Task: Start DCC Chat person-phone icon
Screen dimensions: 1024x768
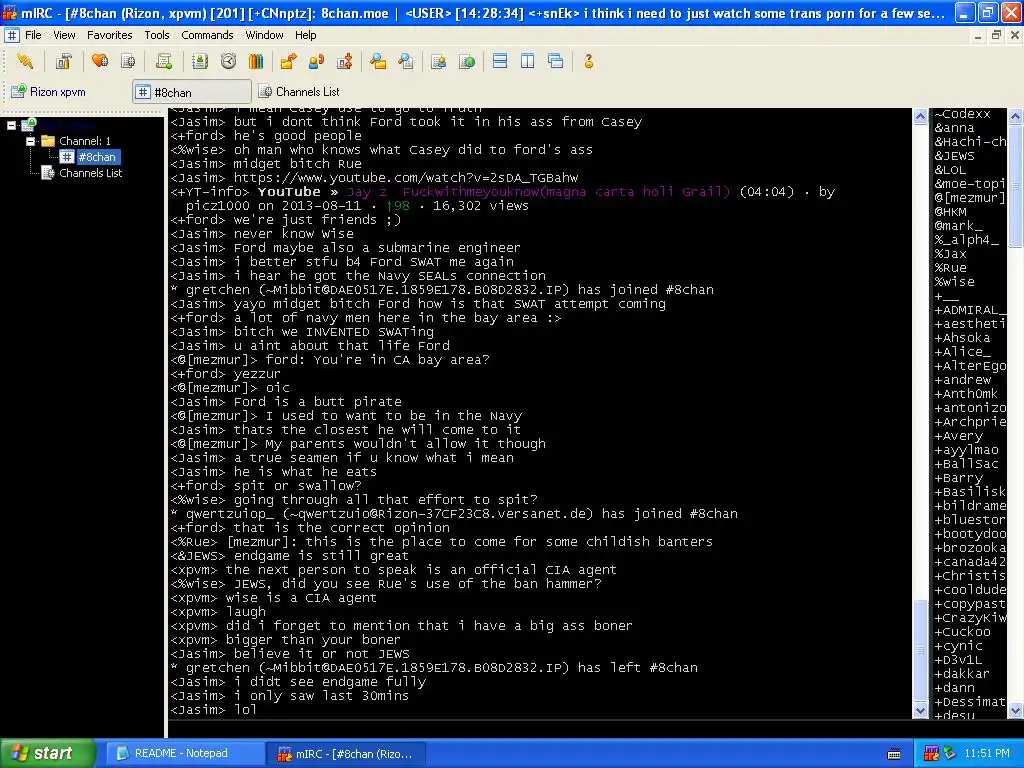Action: click(316, 61)
